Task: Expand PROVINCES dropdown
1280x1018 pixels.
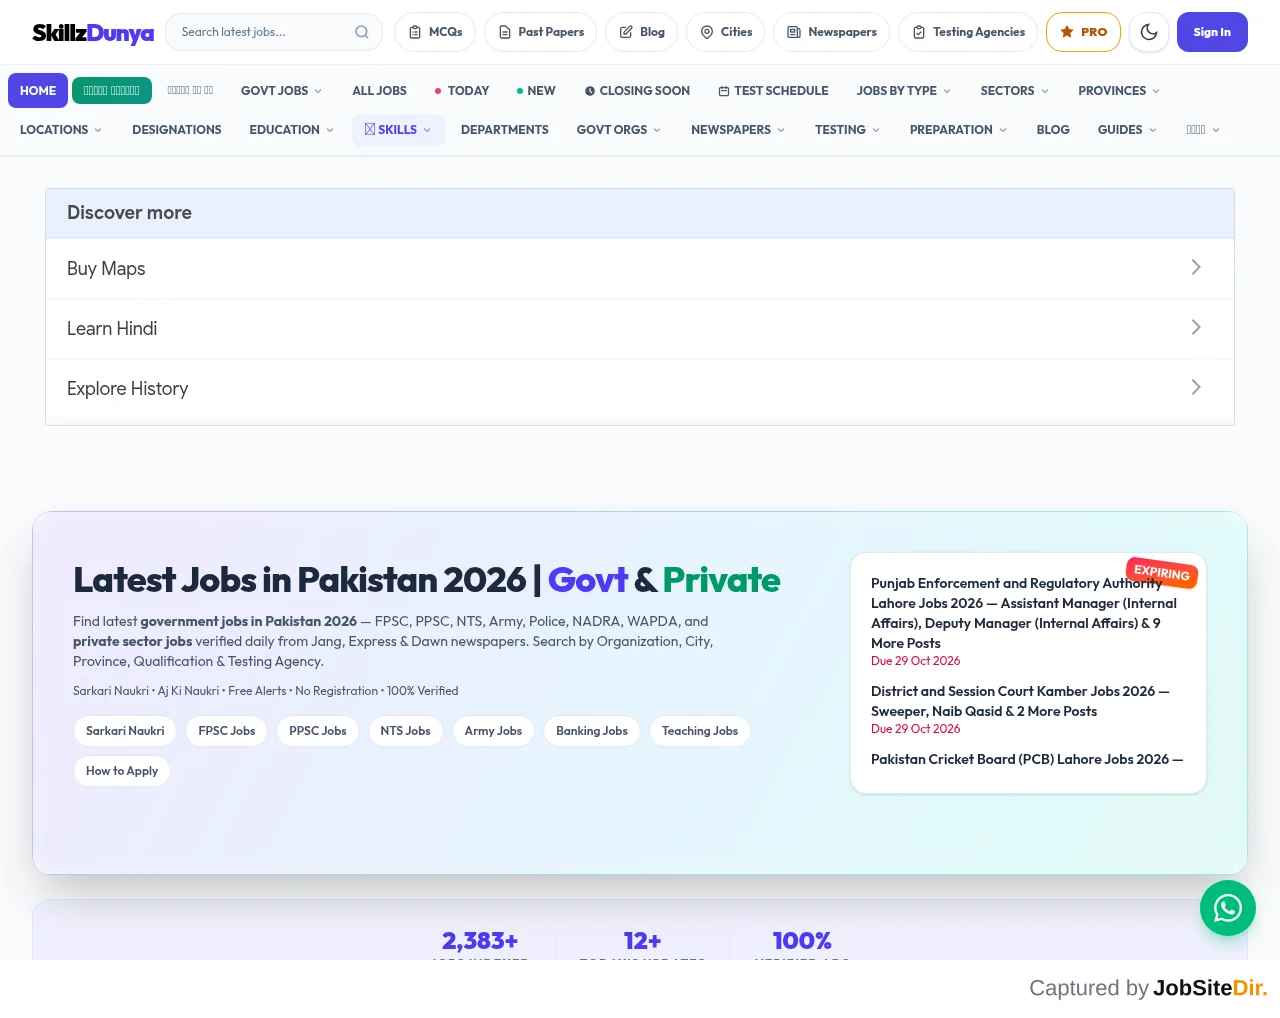Action: pos(1119,91)
